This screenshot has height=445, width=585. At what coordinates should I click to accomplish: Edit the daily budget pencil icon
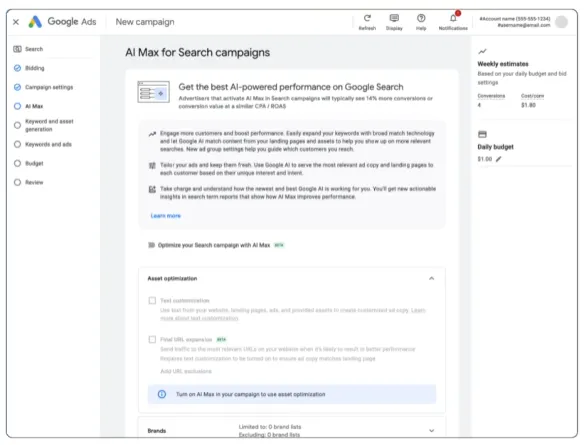click(x=498, y=159)
